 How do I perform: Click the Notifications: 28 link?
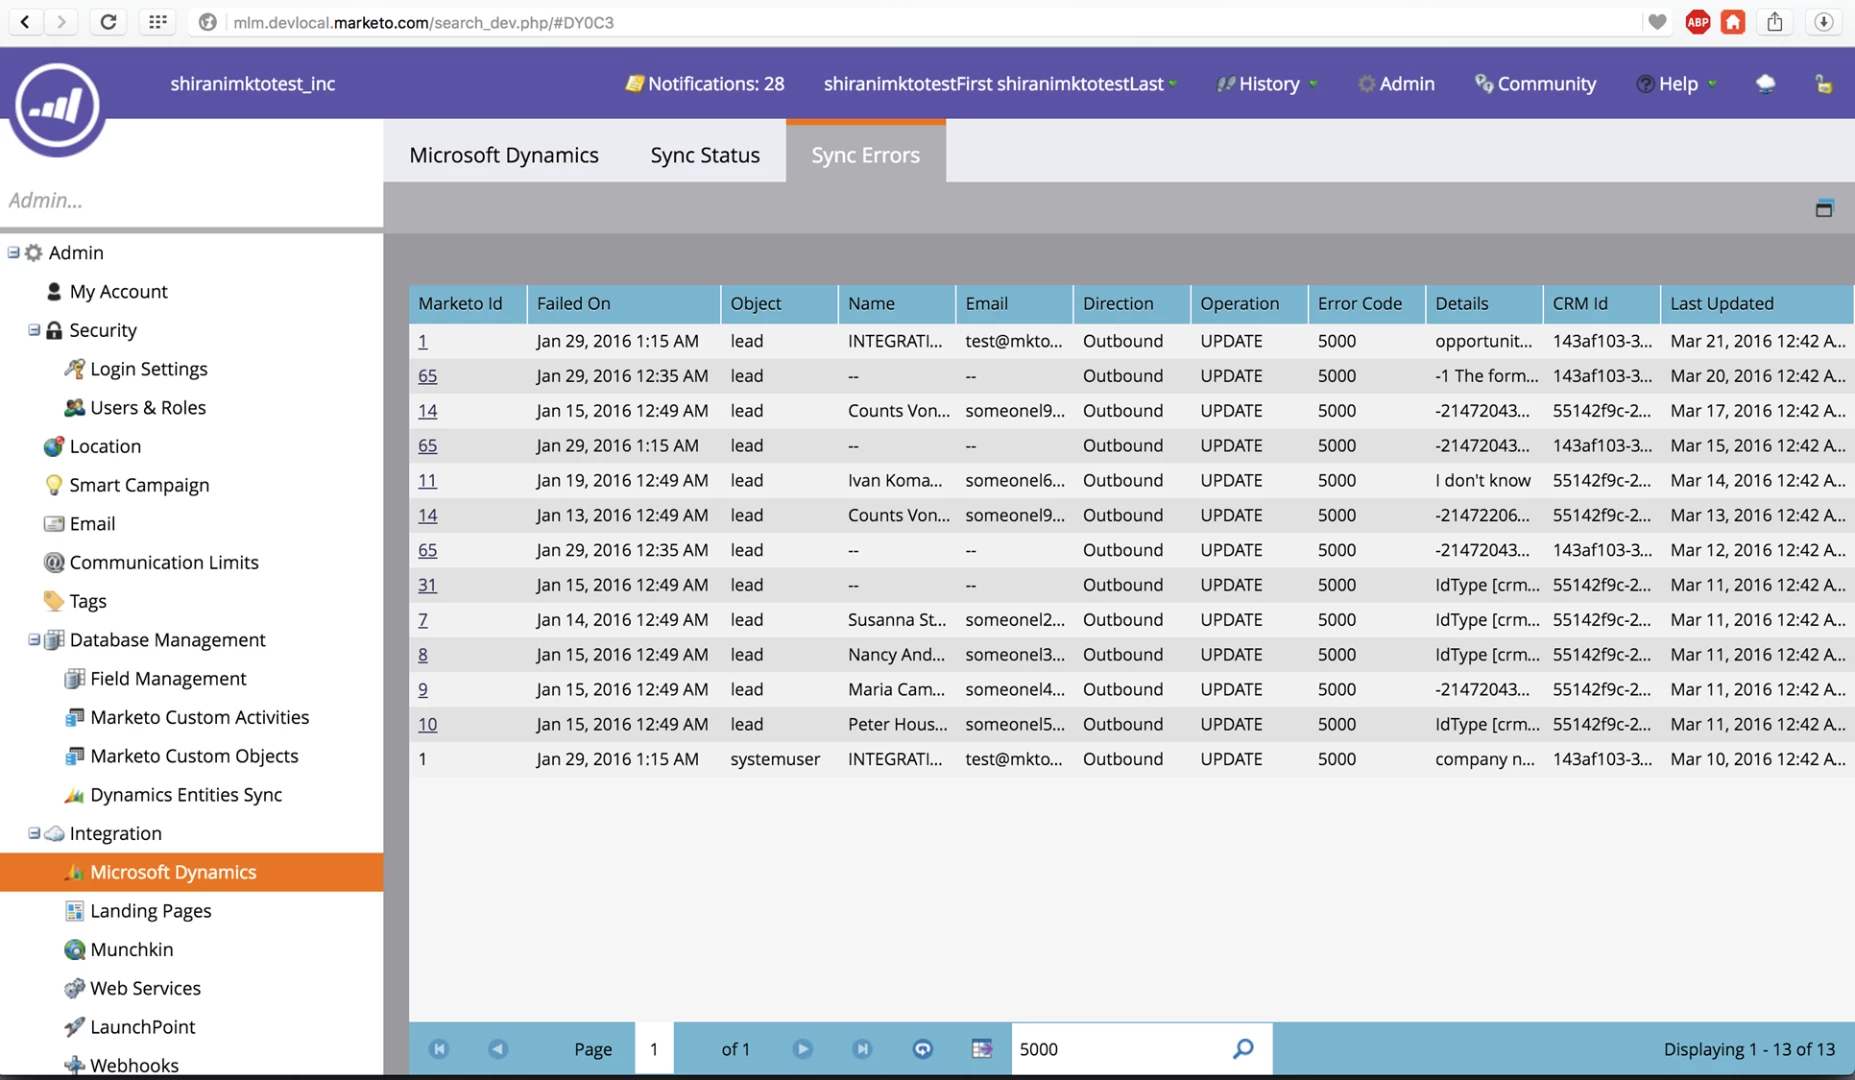(x=705, y=84)
